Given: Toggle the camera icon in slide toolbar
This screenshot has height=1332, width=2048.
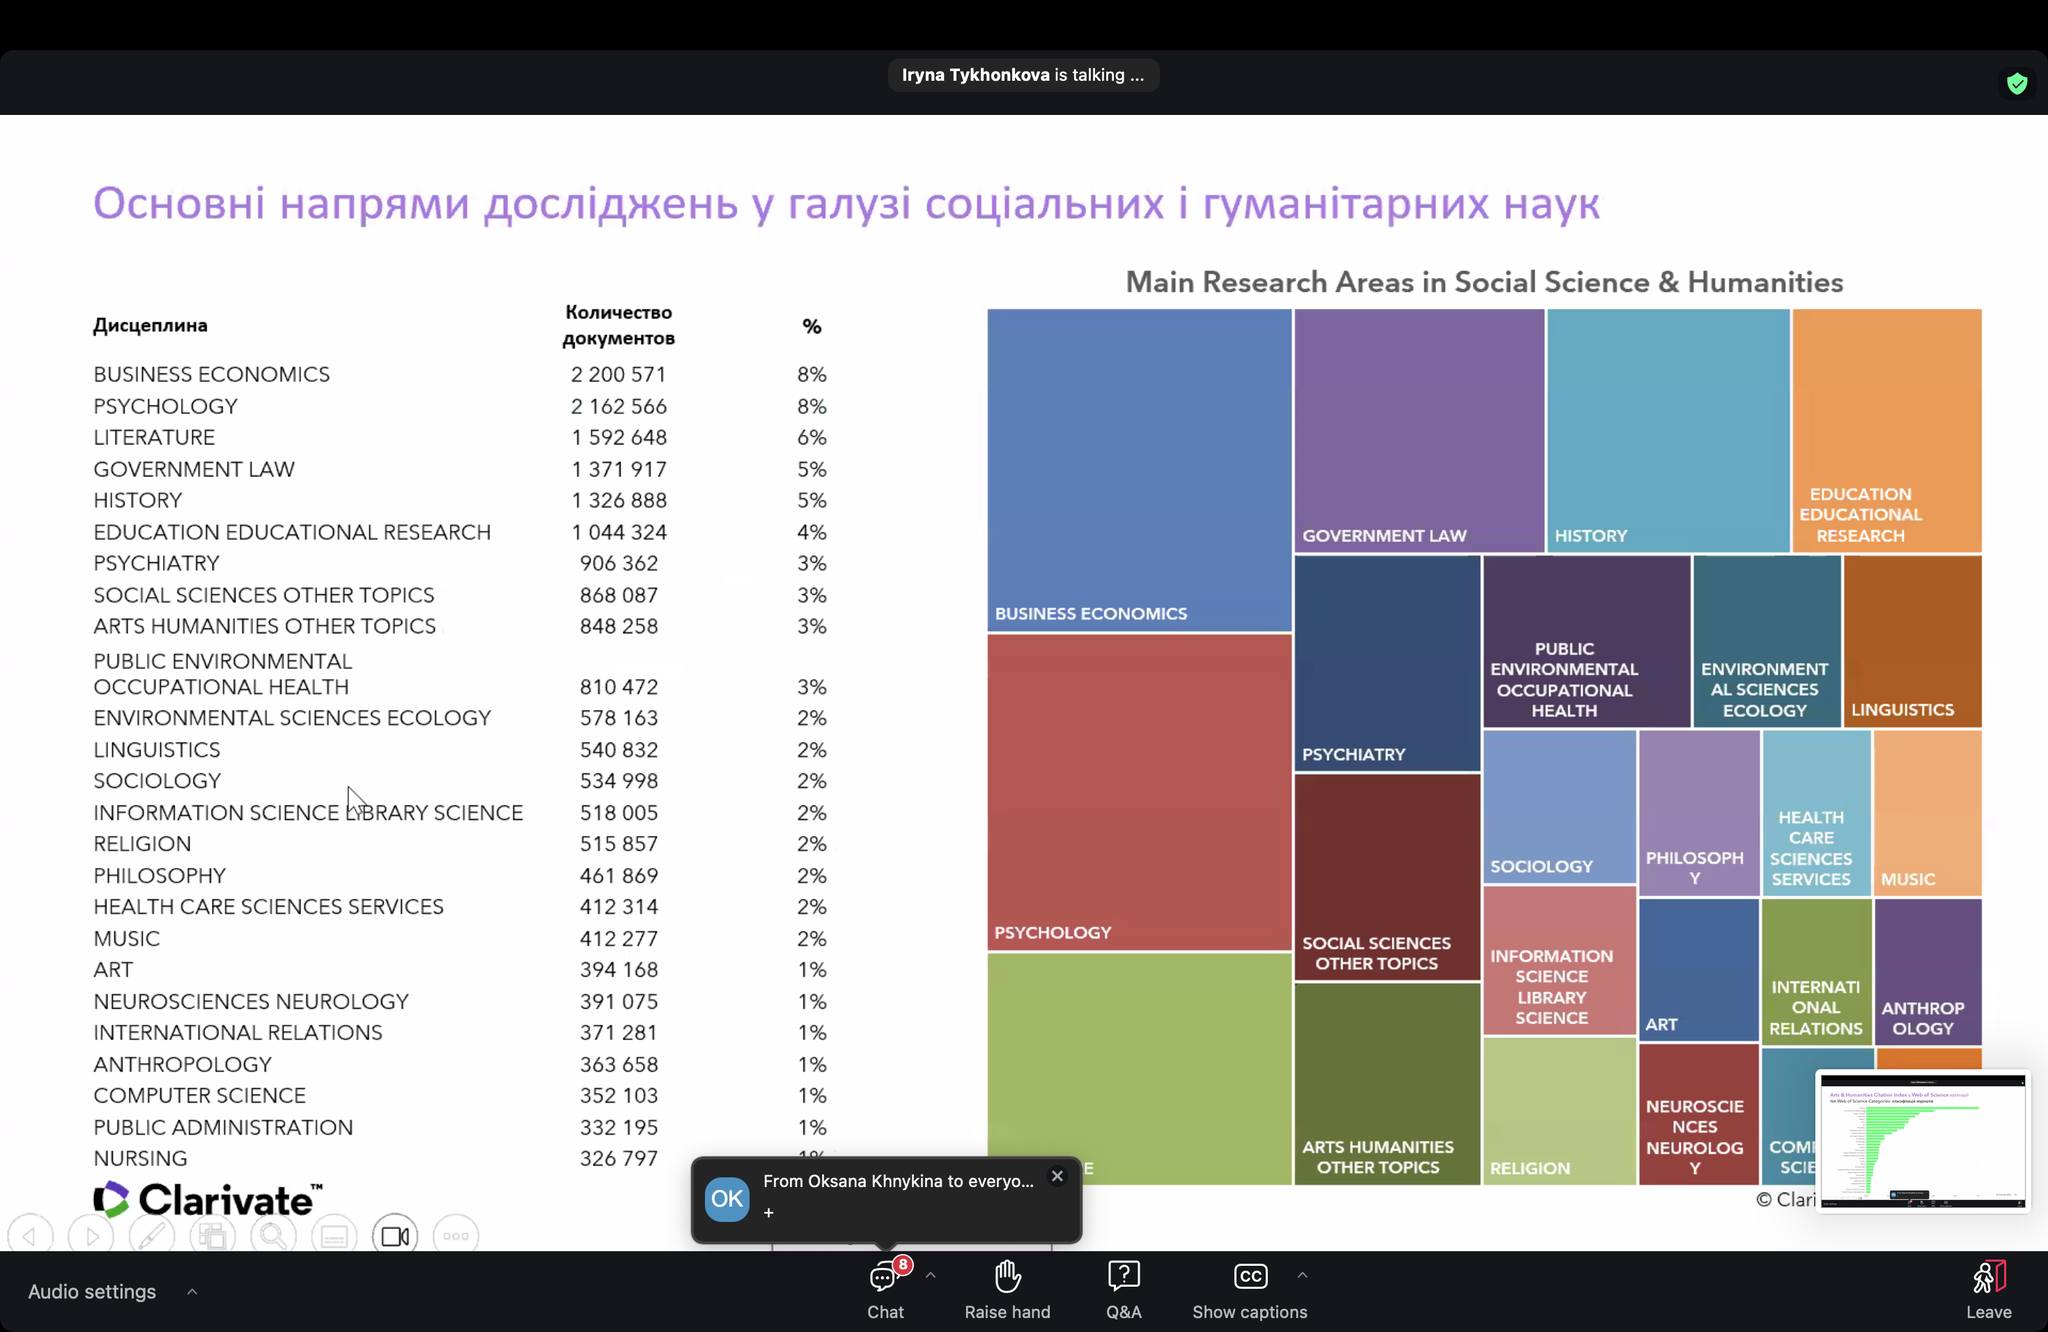Looking at the screenshot, I should [395, 1236].
